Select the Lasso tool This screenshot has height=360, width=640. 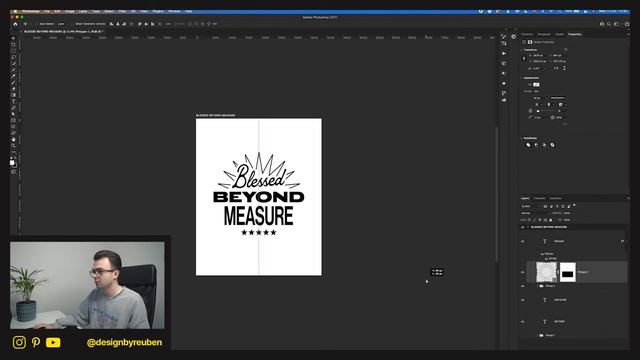pyautogui.click(x=13, y=57)
